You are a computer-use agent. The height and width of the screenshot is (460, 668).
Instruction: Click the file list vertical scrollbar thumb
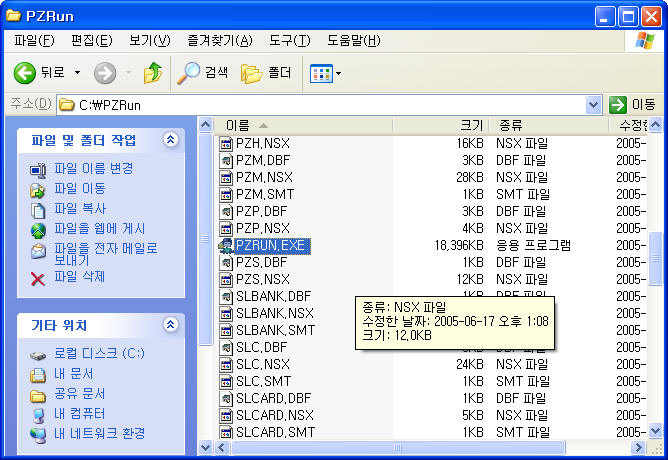coord(656,259)
